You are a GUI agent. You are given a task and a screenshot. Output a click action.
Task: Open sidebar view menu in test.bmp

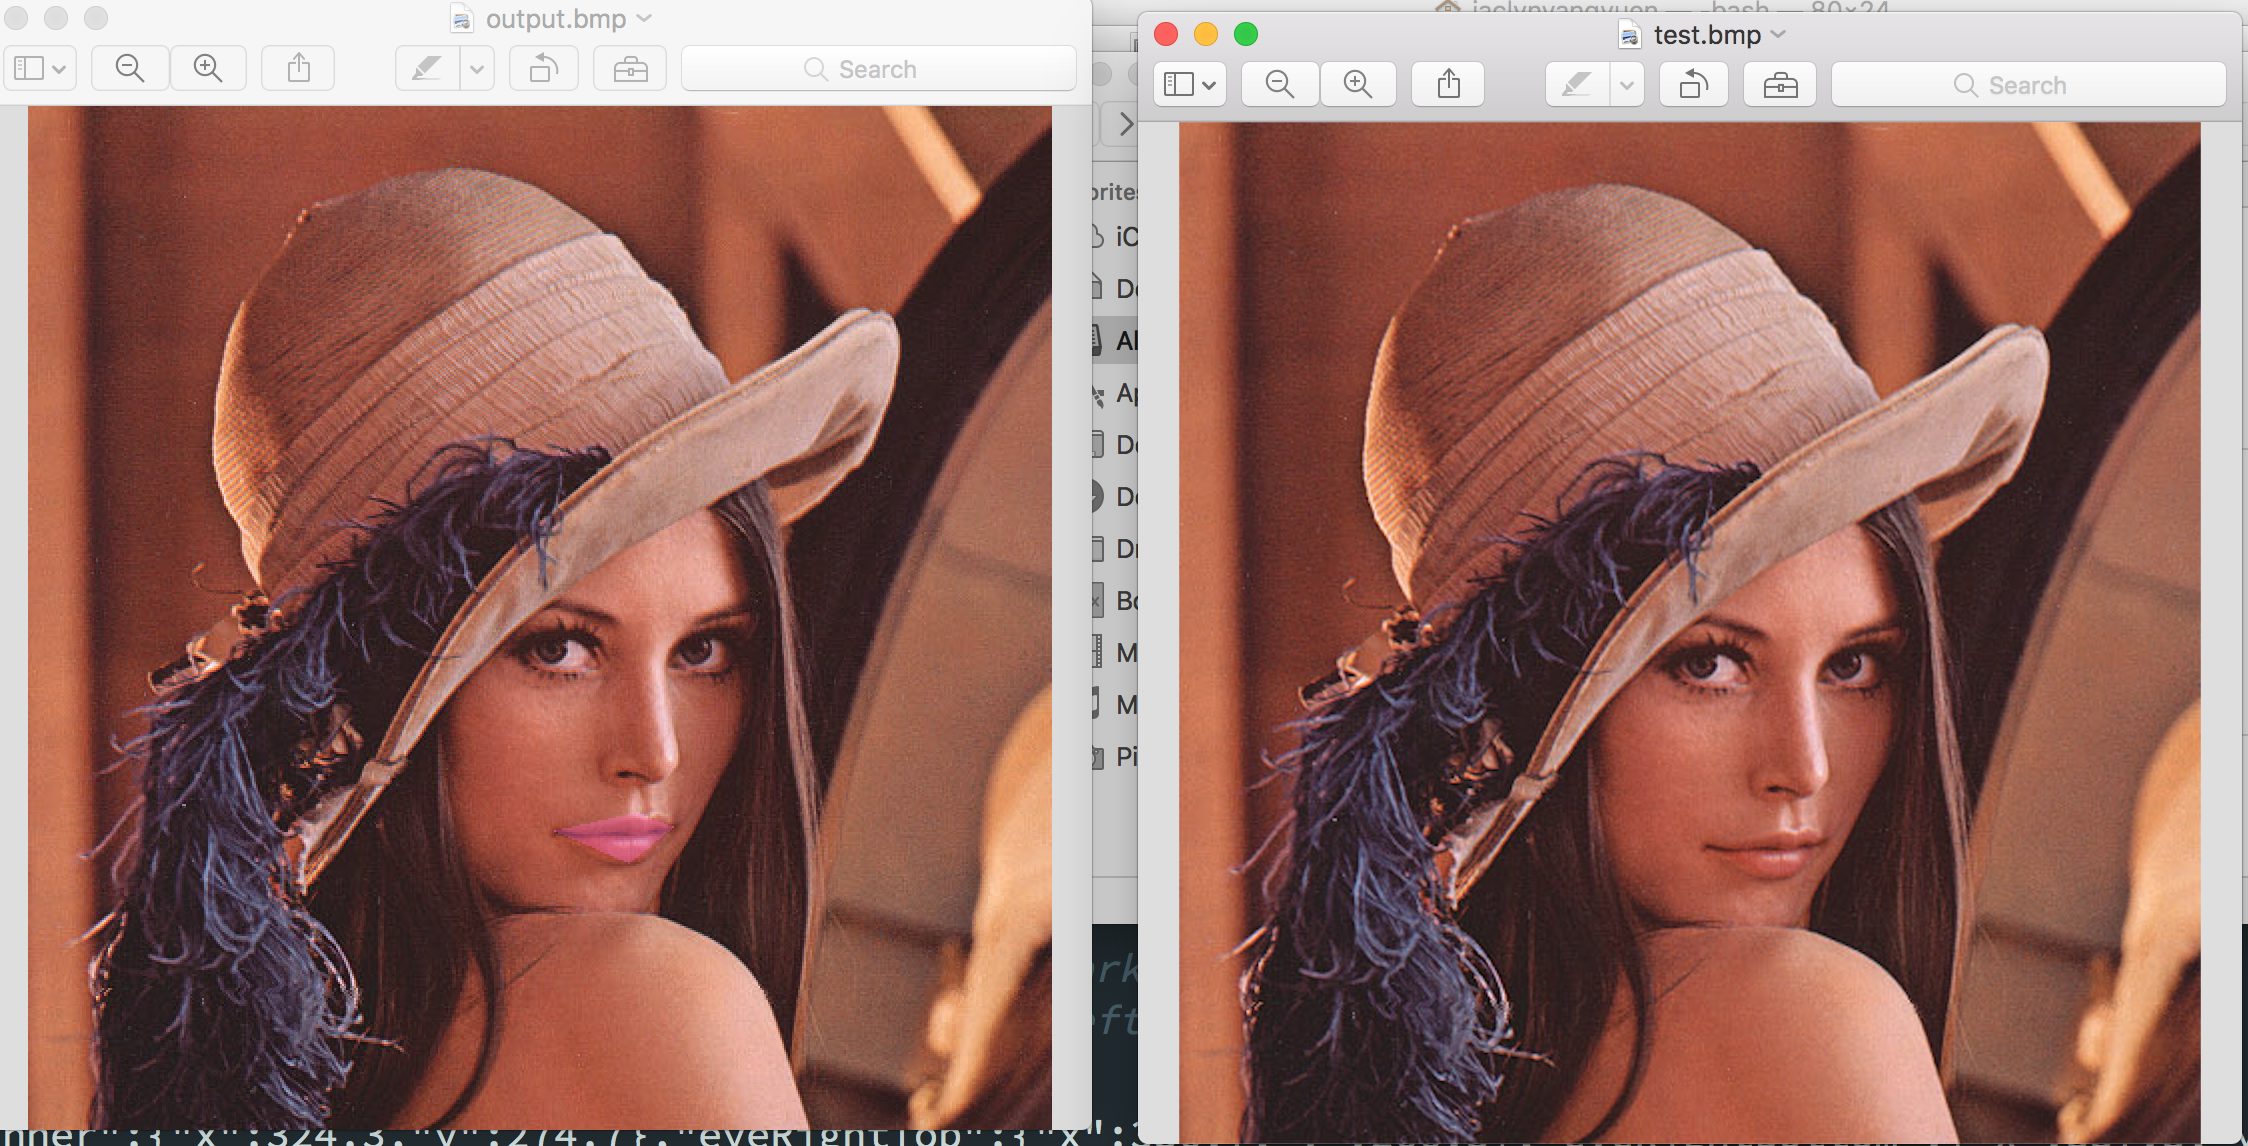click(x=1189, y=85)
